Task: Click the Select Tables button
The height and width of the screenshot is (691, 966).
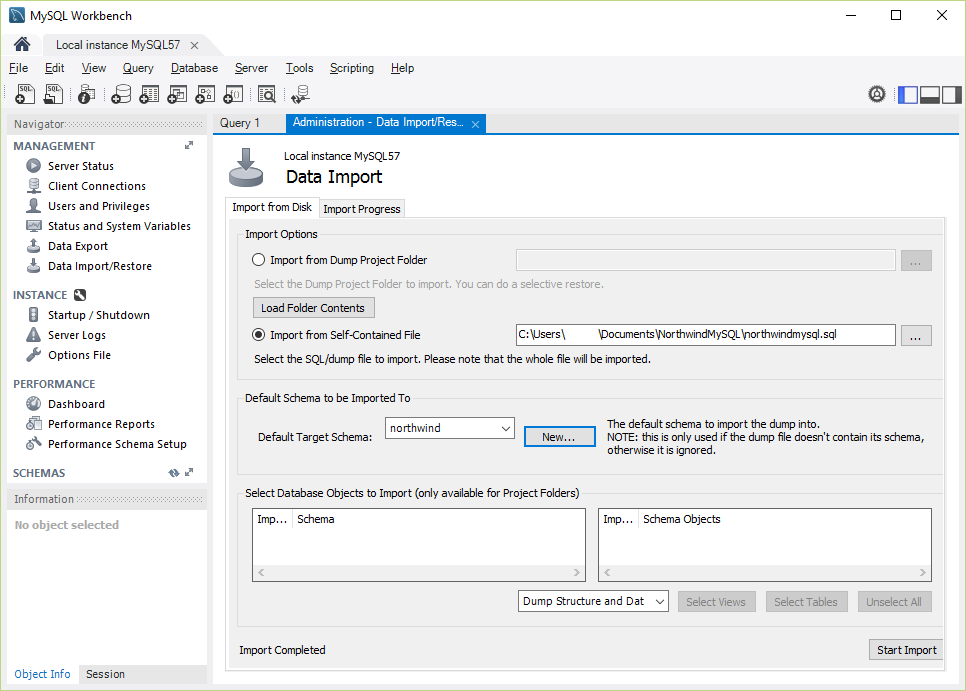Action: pos(806,602)
